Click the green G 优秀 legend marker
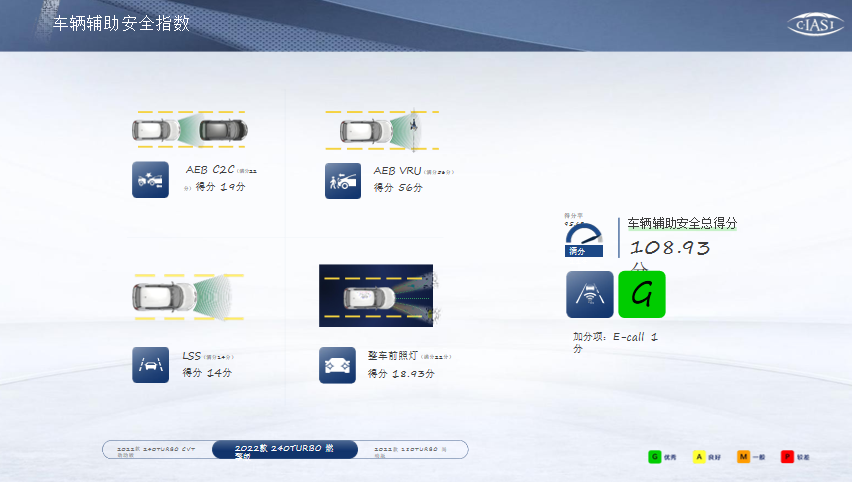 [655, 457]
